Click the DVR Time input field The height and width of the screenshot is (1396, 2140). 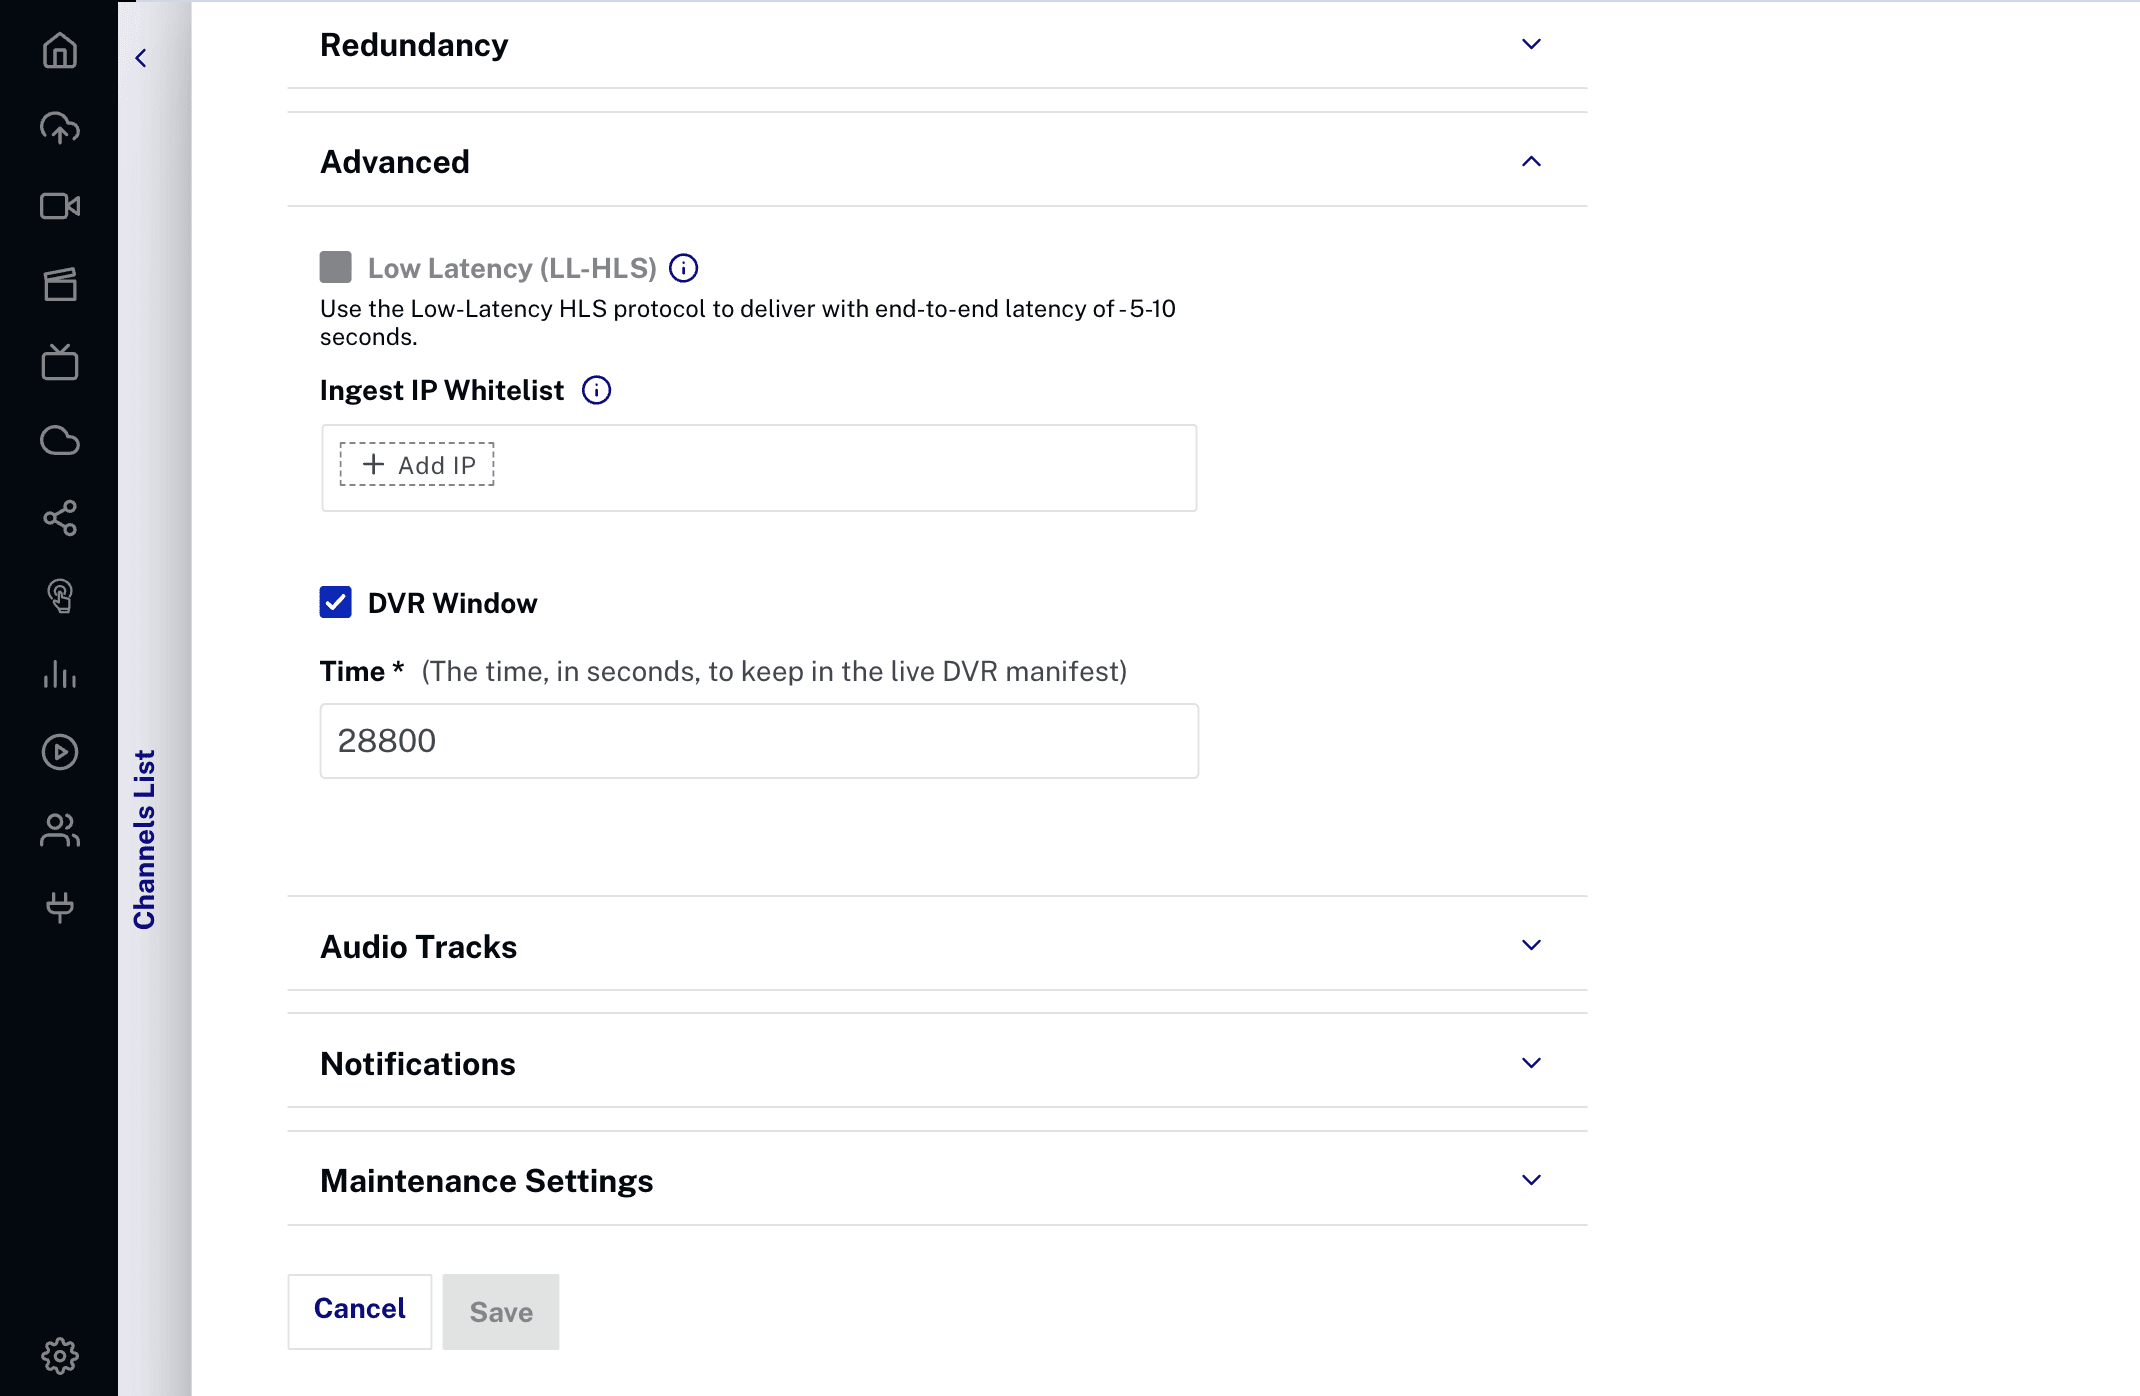(759, 741)
